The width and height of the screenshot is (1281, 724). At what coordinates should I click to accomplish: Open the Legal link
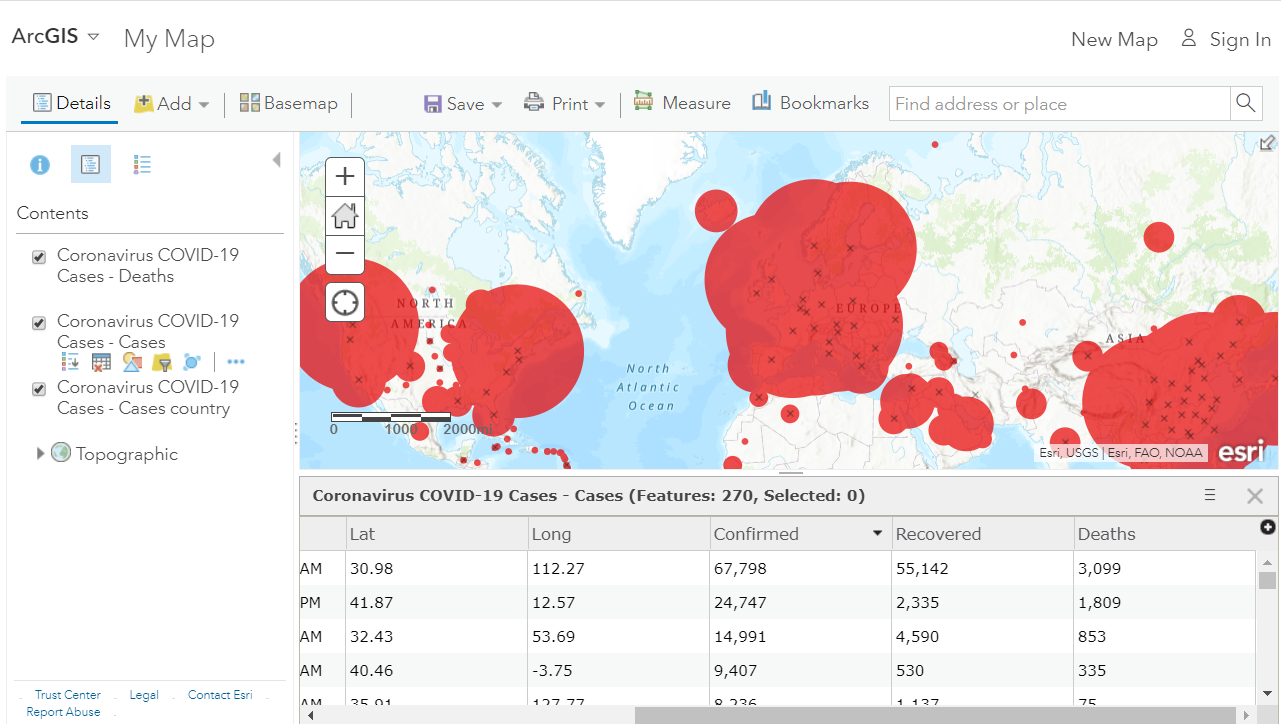(144, 695)
